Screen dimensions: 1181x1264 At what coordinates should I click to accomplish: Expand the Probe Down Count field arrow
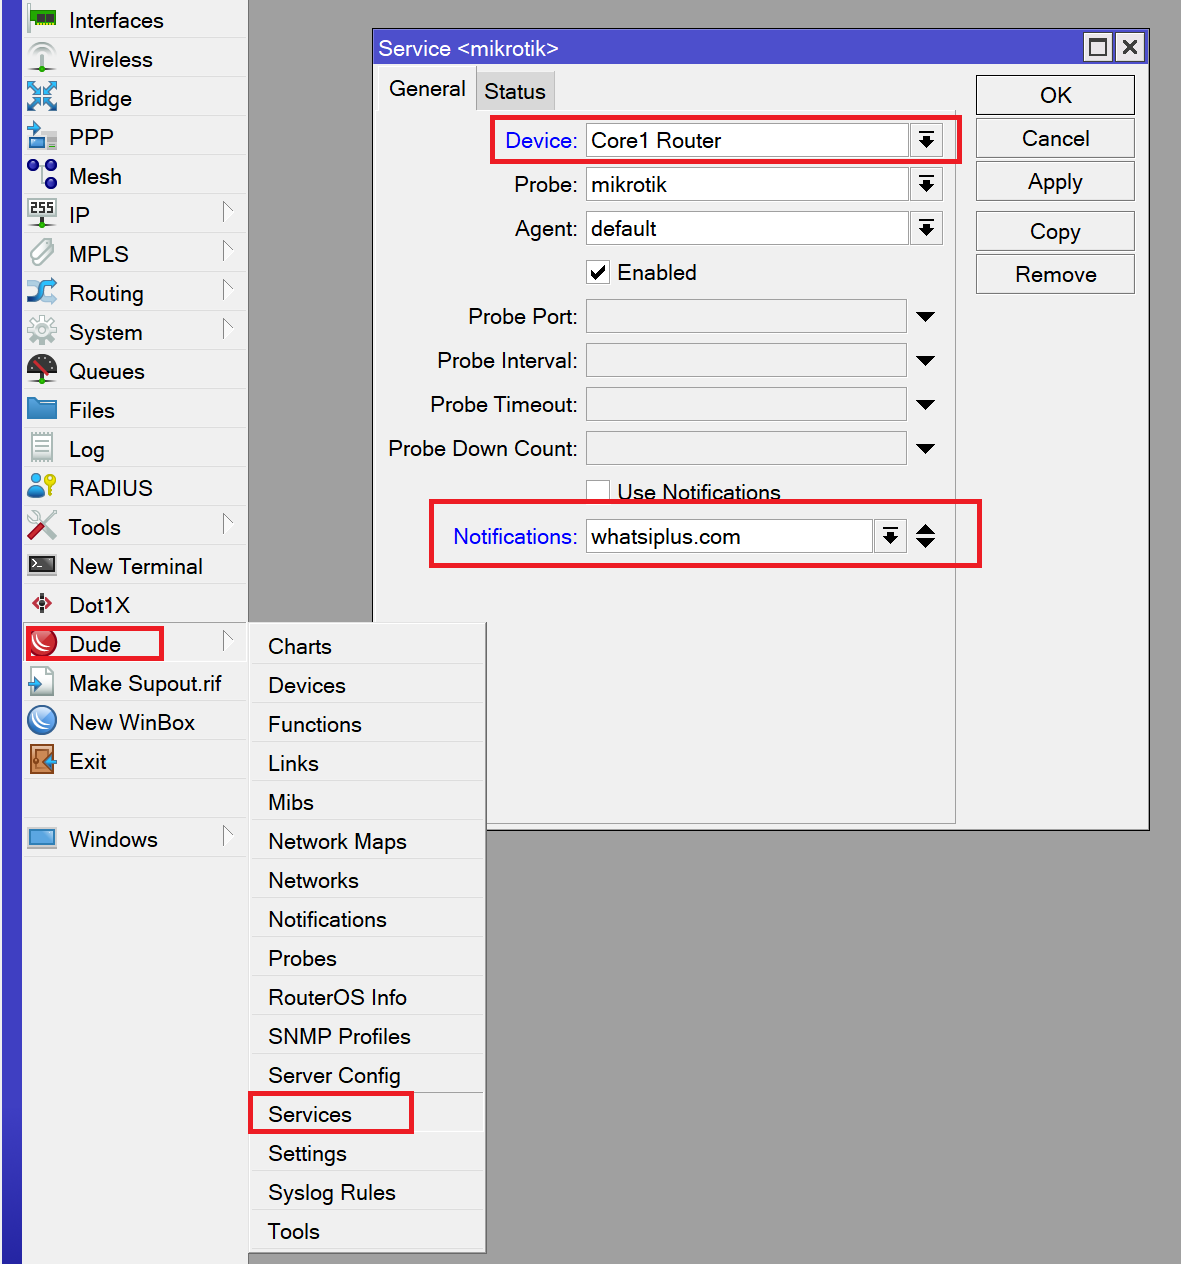[926, 449]
